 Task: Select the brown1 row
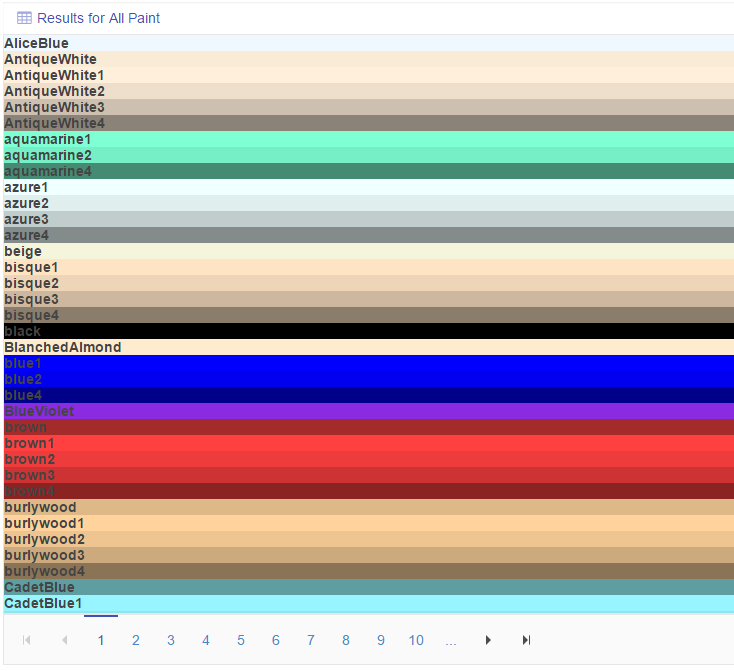369,443
